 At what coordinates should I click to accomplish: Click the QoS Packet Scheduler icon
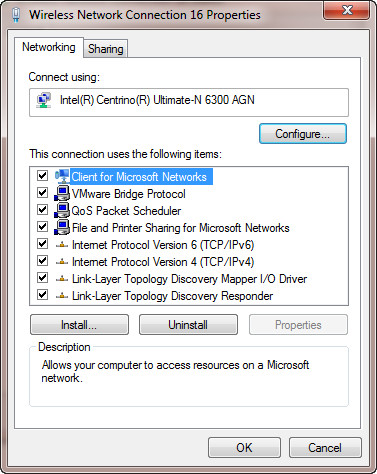(x=62, y=210)
